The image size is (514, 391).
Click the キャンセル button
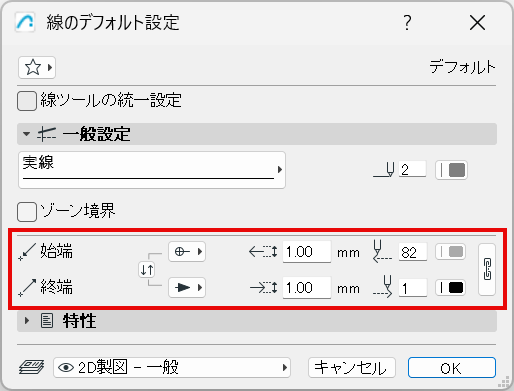coord(352,368)
